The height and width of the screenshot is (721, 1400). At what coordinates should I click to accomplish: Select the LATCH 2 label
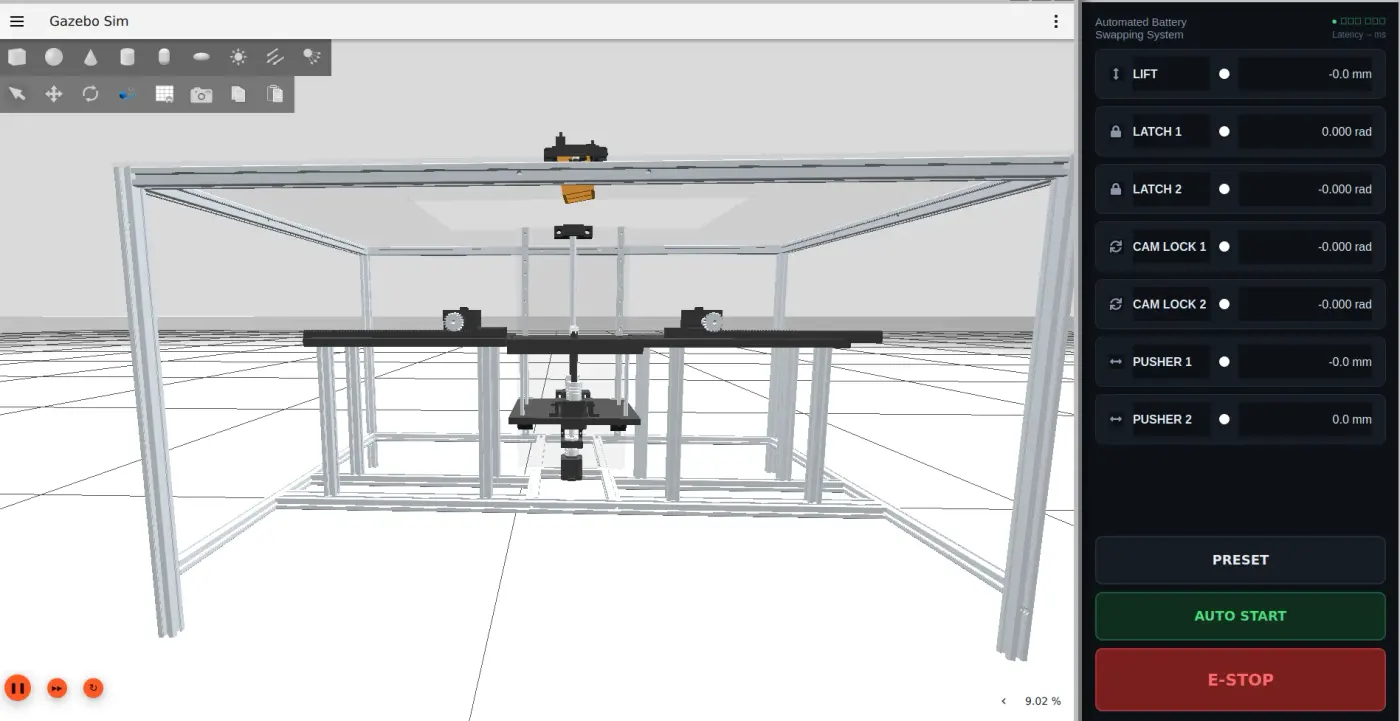1157,189
